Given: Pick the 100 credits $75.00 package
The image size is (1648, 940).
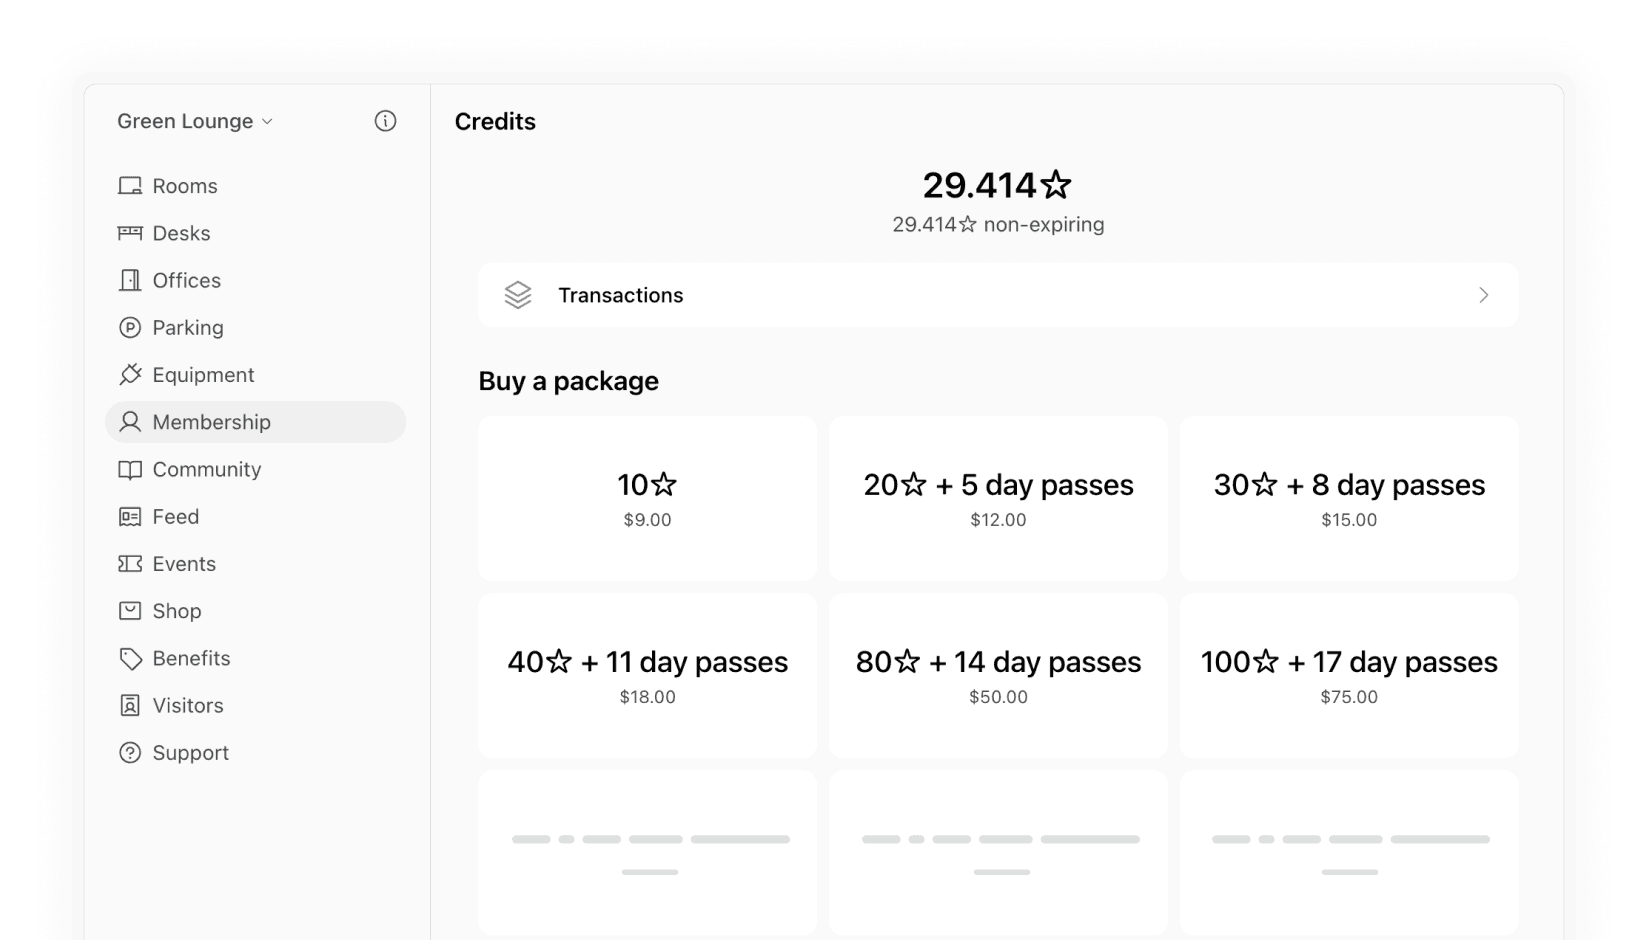Looking at the screenshot, I should point(1349,675).
